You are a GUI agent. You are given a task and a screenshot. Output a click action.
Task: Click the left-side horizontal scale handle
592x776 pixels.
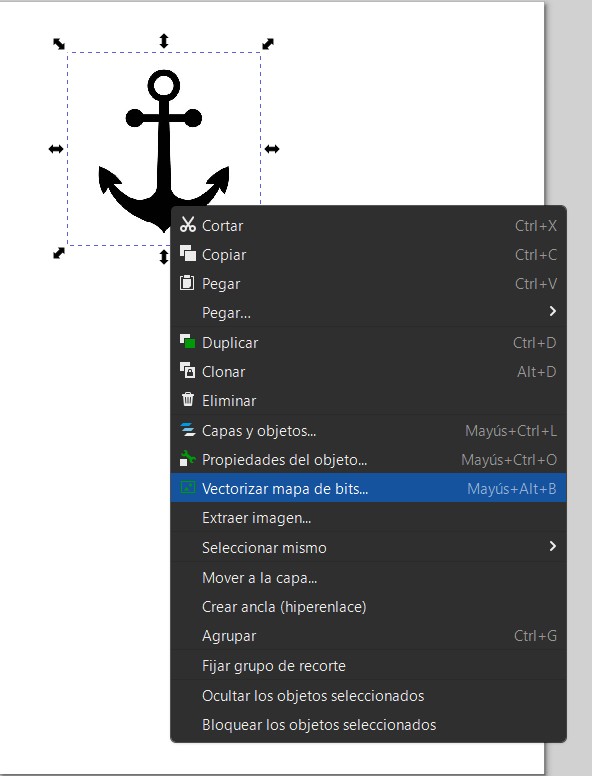(56, 148)
